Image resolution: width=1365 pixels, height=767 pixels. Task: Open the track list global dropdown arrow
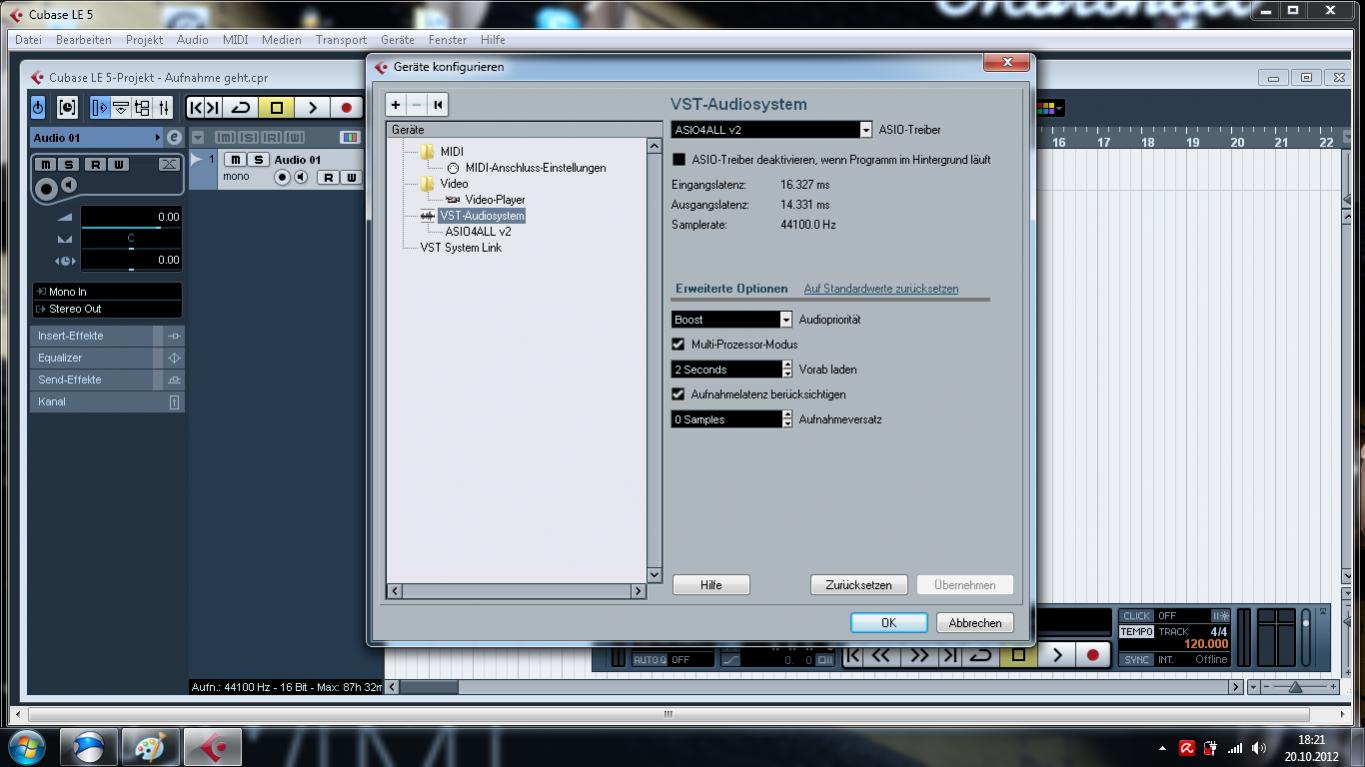tap(198, 137)
